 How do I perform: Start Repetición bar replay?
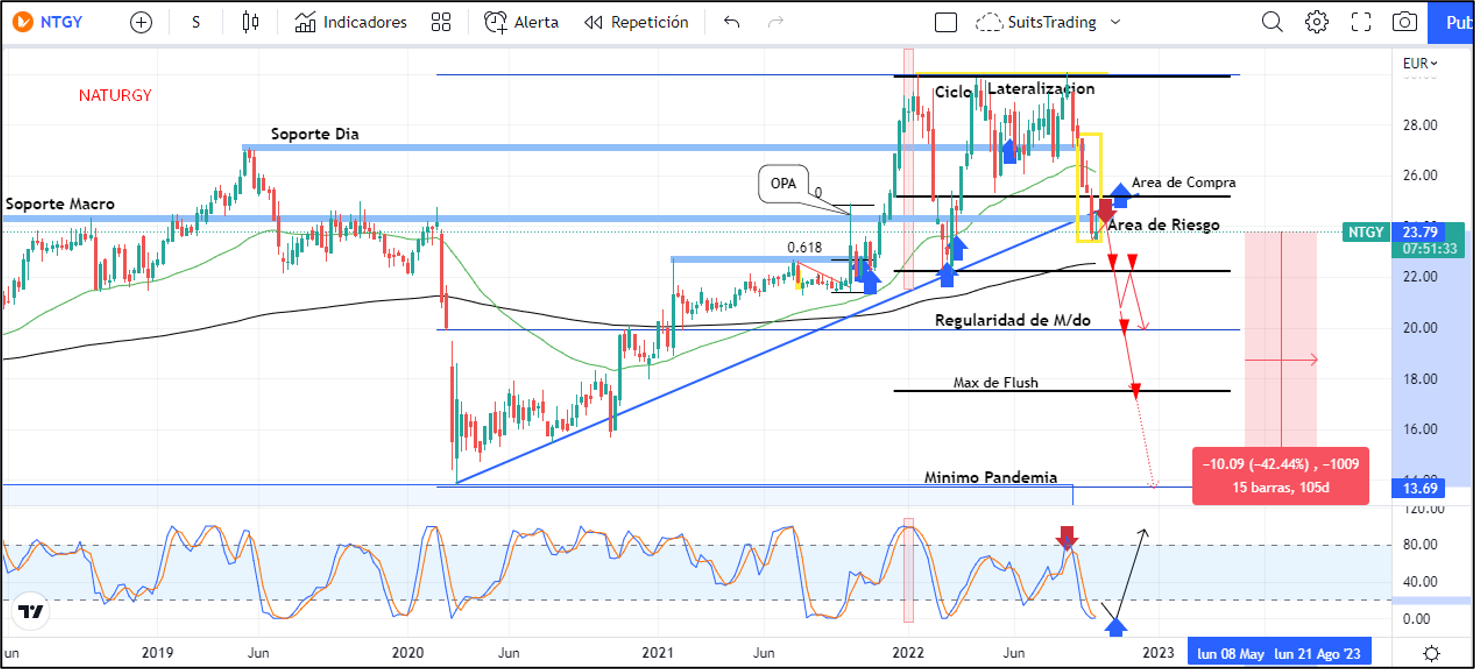click(x=636, y=22)
